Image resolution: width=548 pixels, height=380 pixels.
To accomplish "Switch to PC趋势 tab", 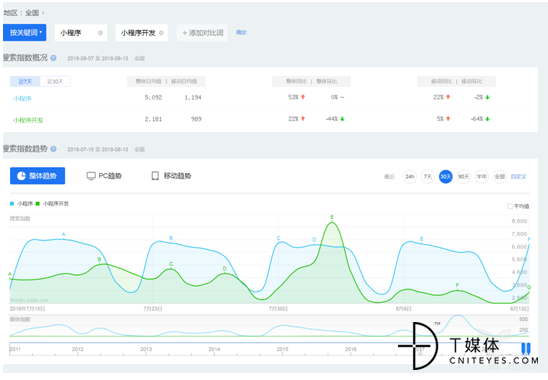I will [104, 176].
